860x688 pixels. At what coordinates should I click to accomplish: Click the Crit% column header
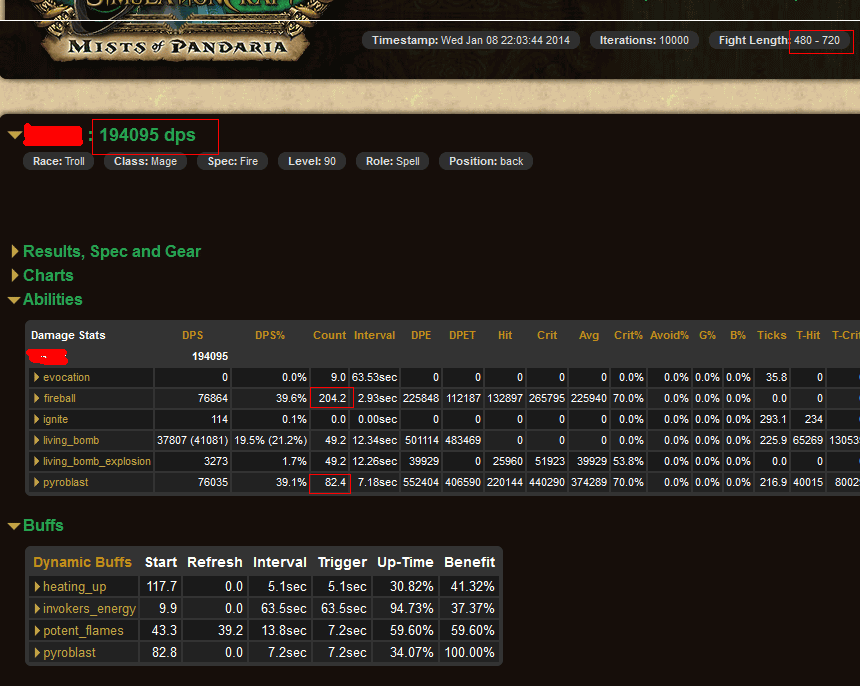pos(628,335)
